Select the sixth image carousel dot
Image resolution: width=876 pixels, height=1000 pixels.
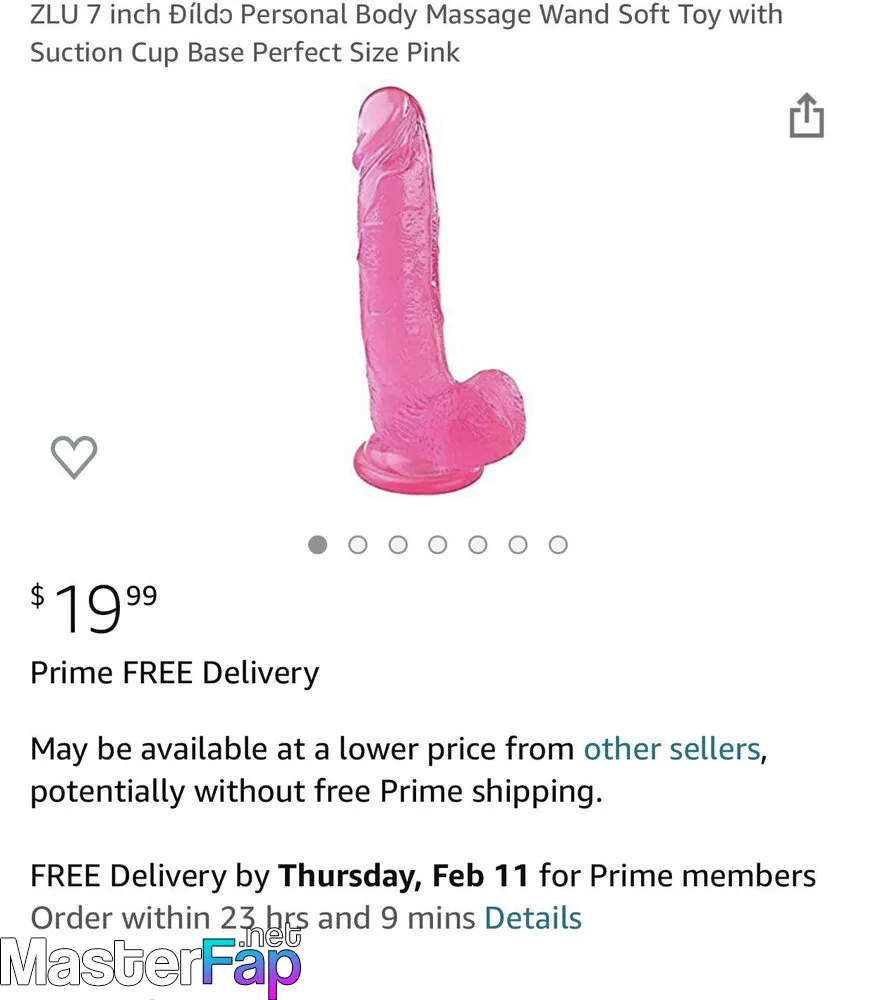[518, 545]
